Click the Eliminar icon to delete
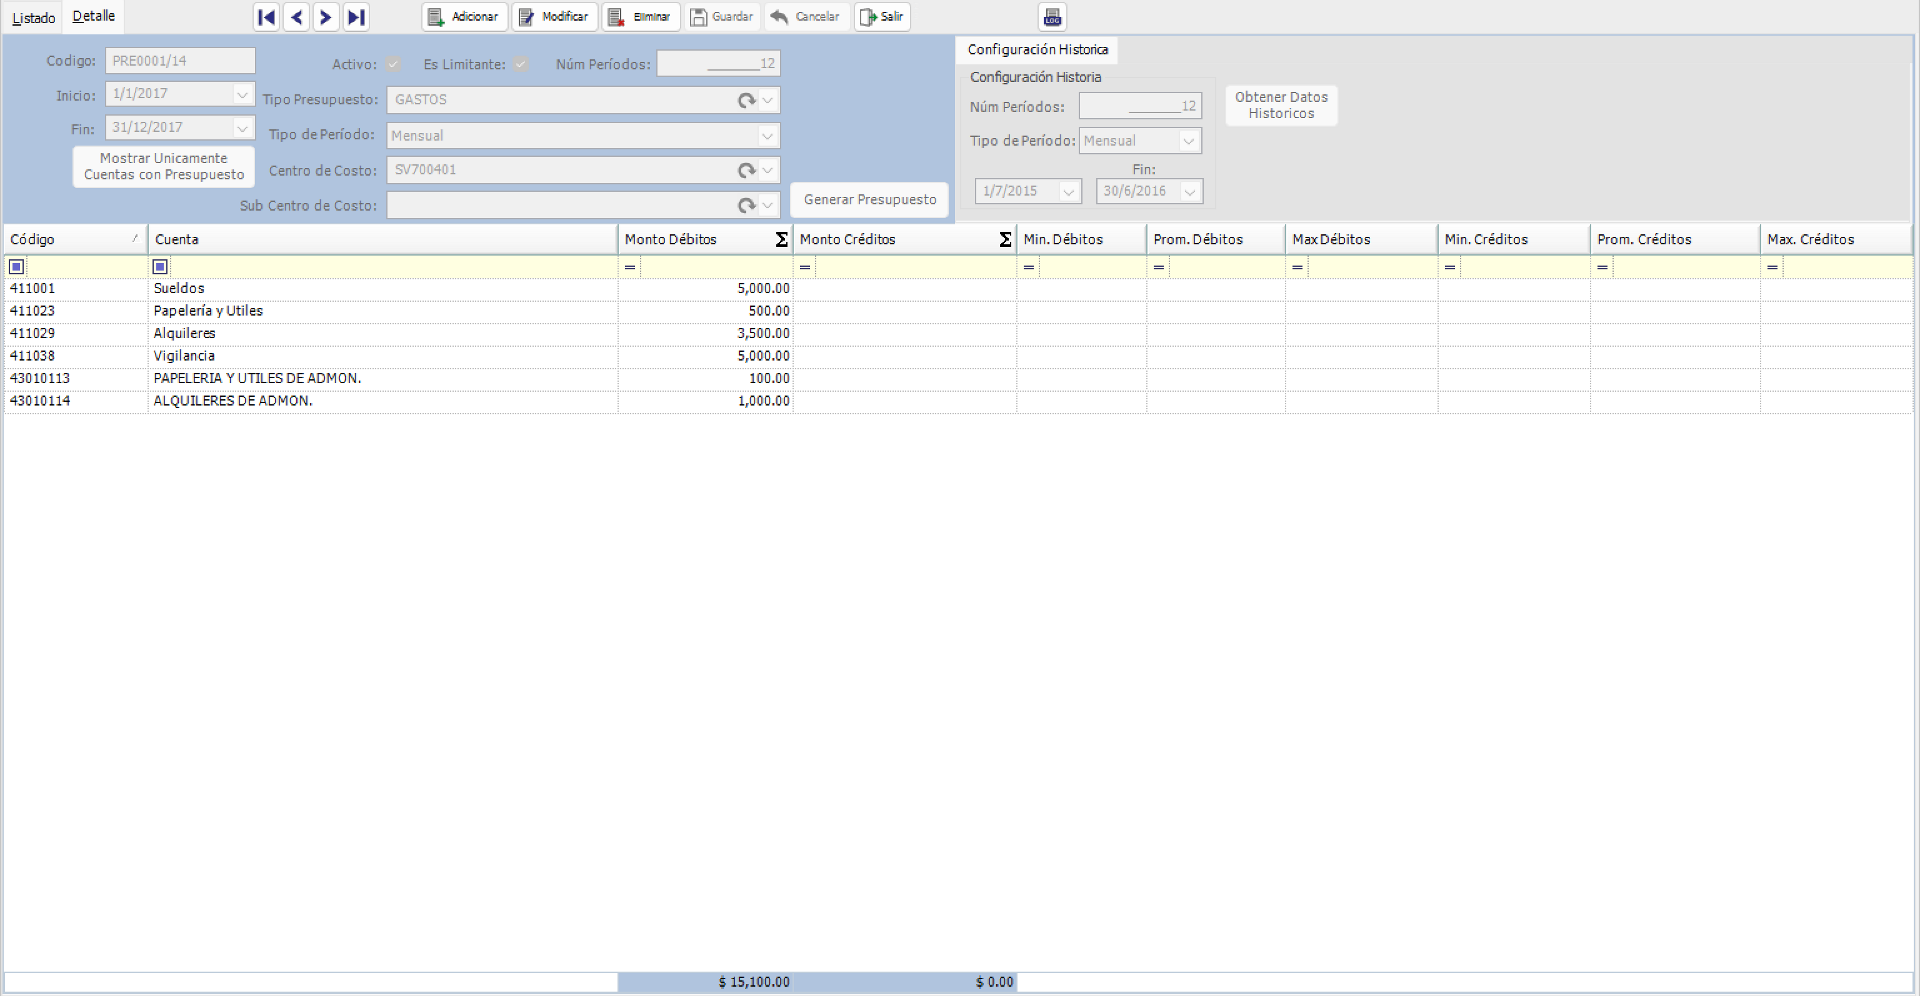Screen dimensions: 1920x996 (x=614, y=17)
